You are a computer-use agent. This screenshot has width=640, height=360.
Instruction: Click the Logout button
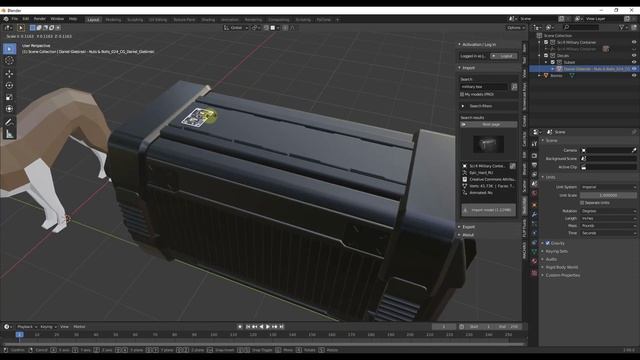point(504,56)
